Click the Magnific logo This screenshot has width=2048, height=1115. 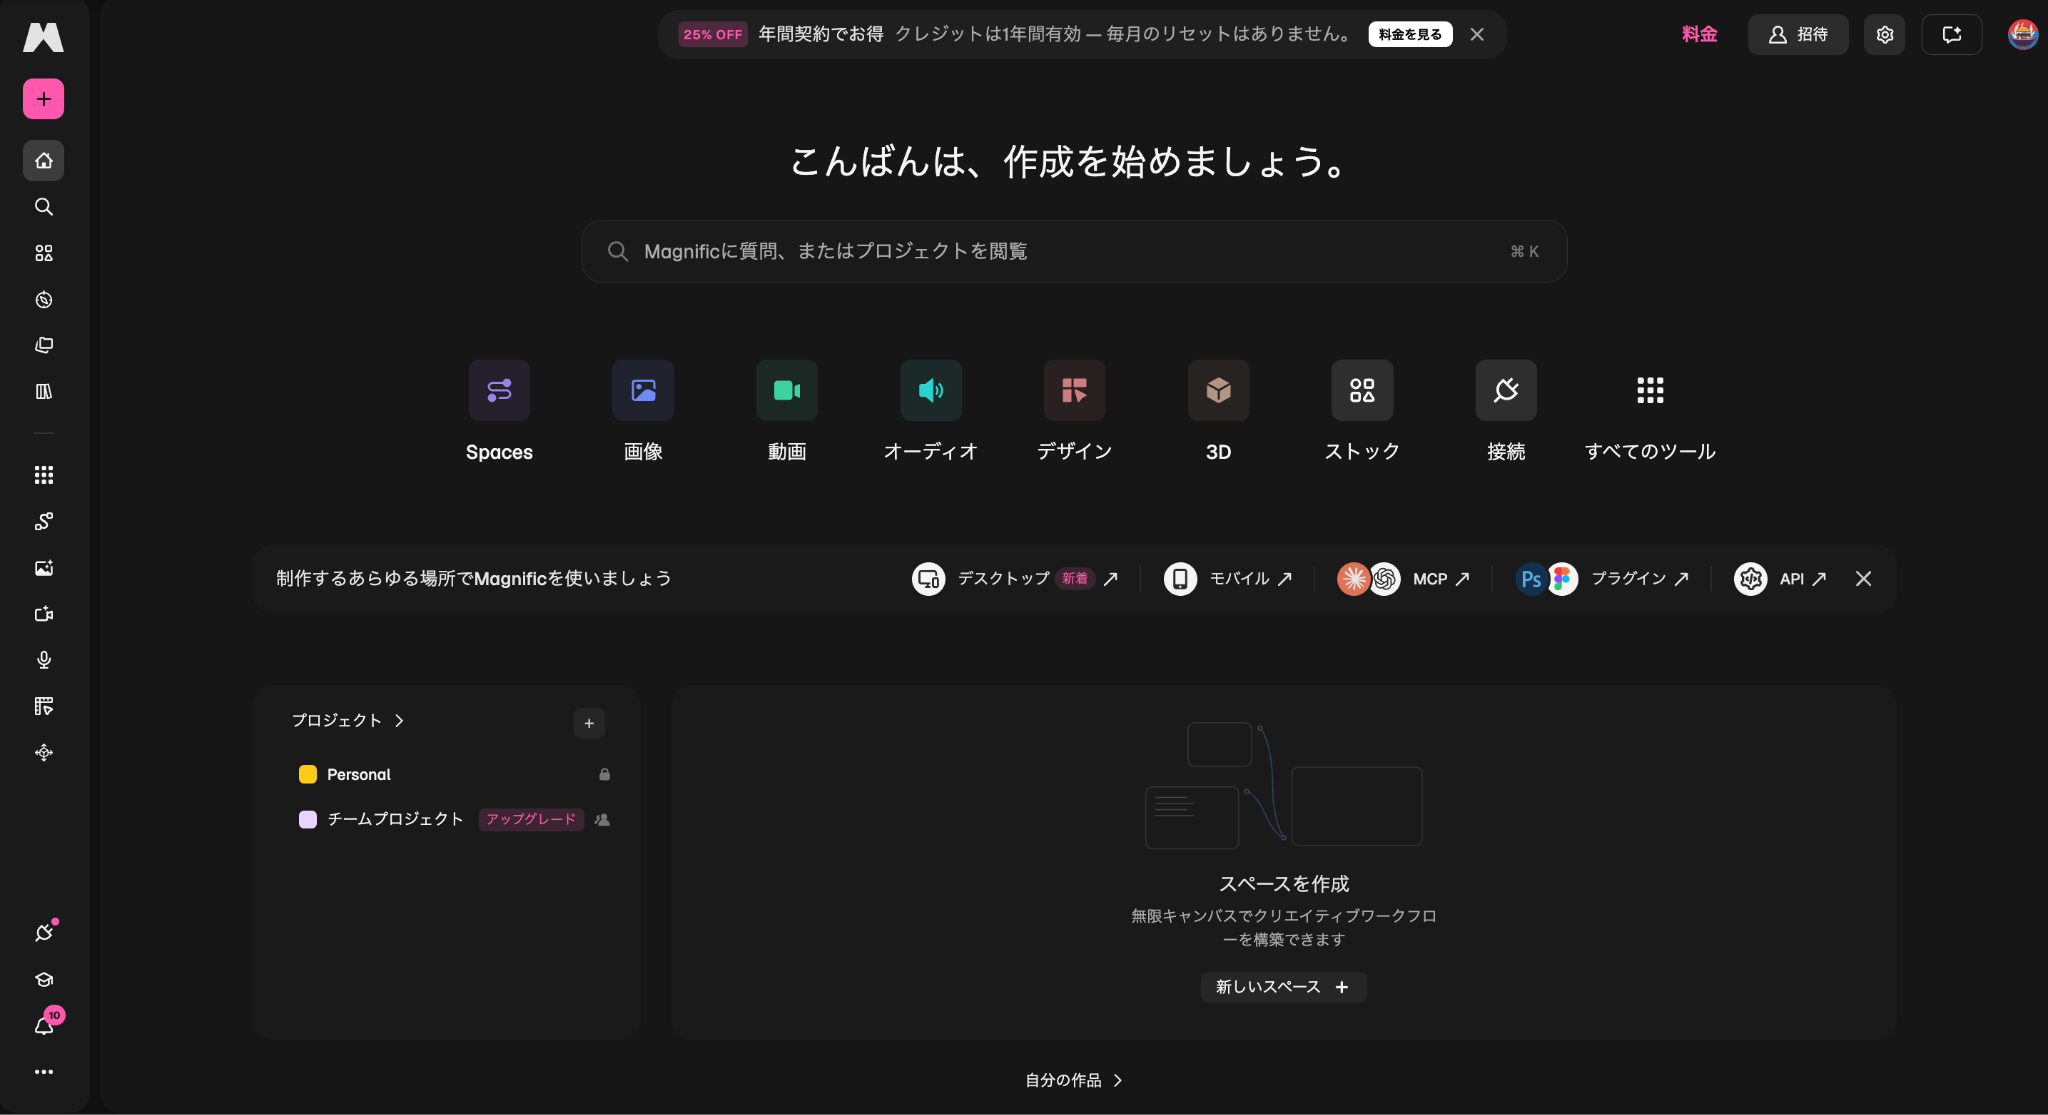43,37
